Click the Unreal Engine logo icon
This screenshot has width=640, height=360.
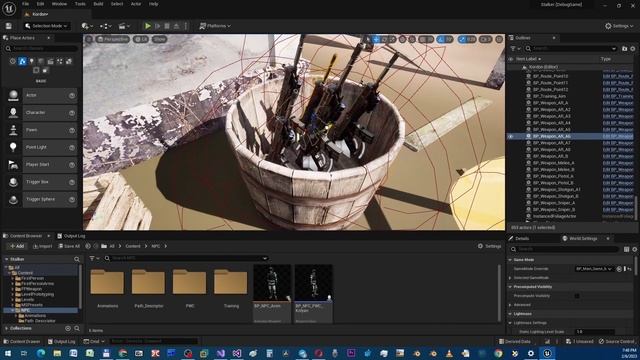(9, 8)
